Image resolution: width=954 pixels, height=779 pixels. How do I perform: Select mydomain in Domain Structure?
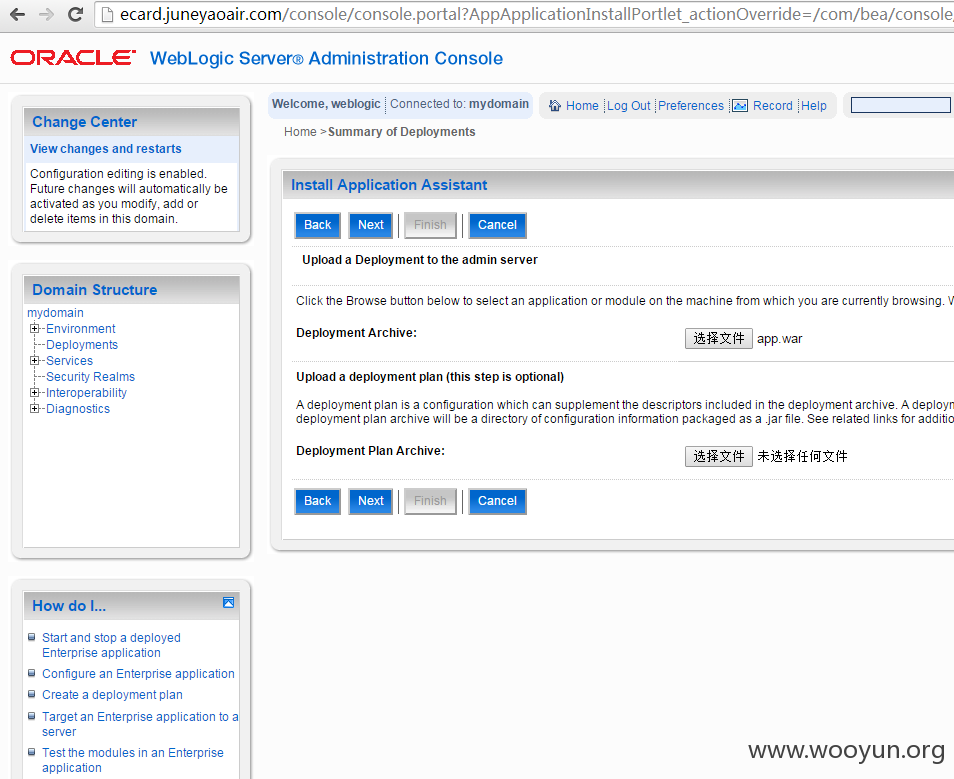click(55, 313)
